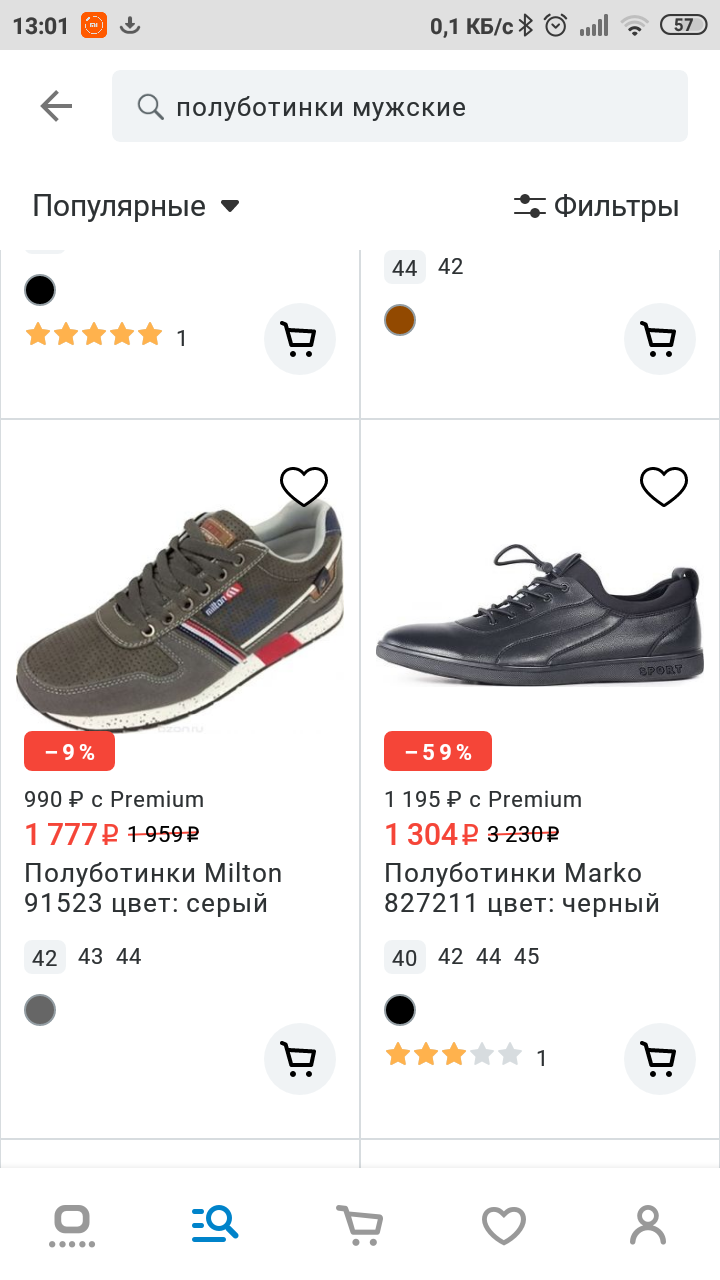720x1280 pixels.
Task: Tap the search field with полуботинки мужские
Action: coord(400,106)
